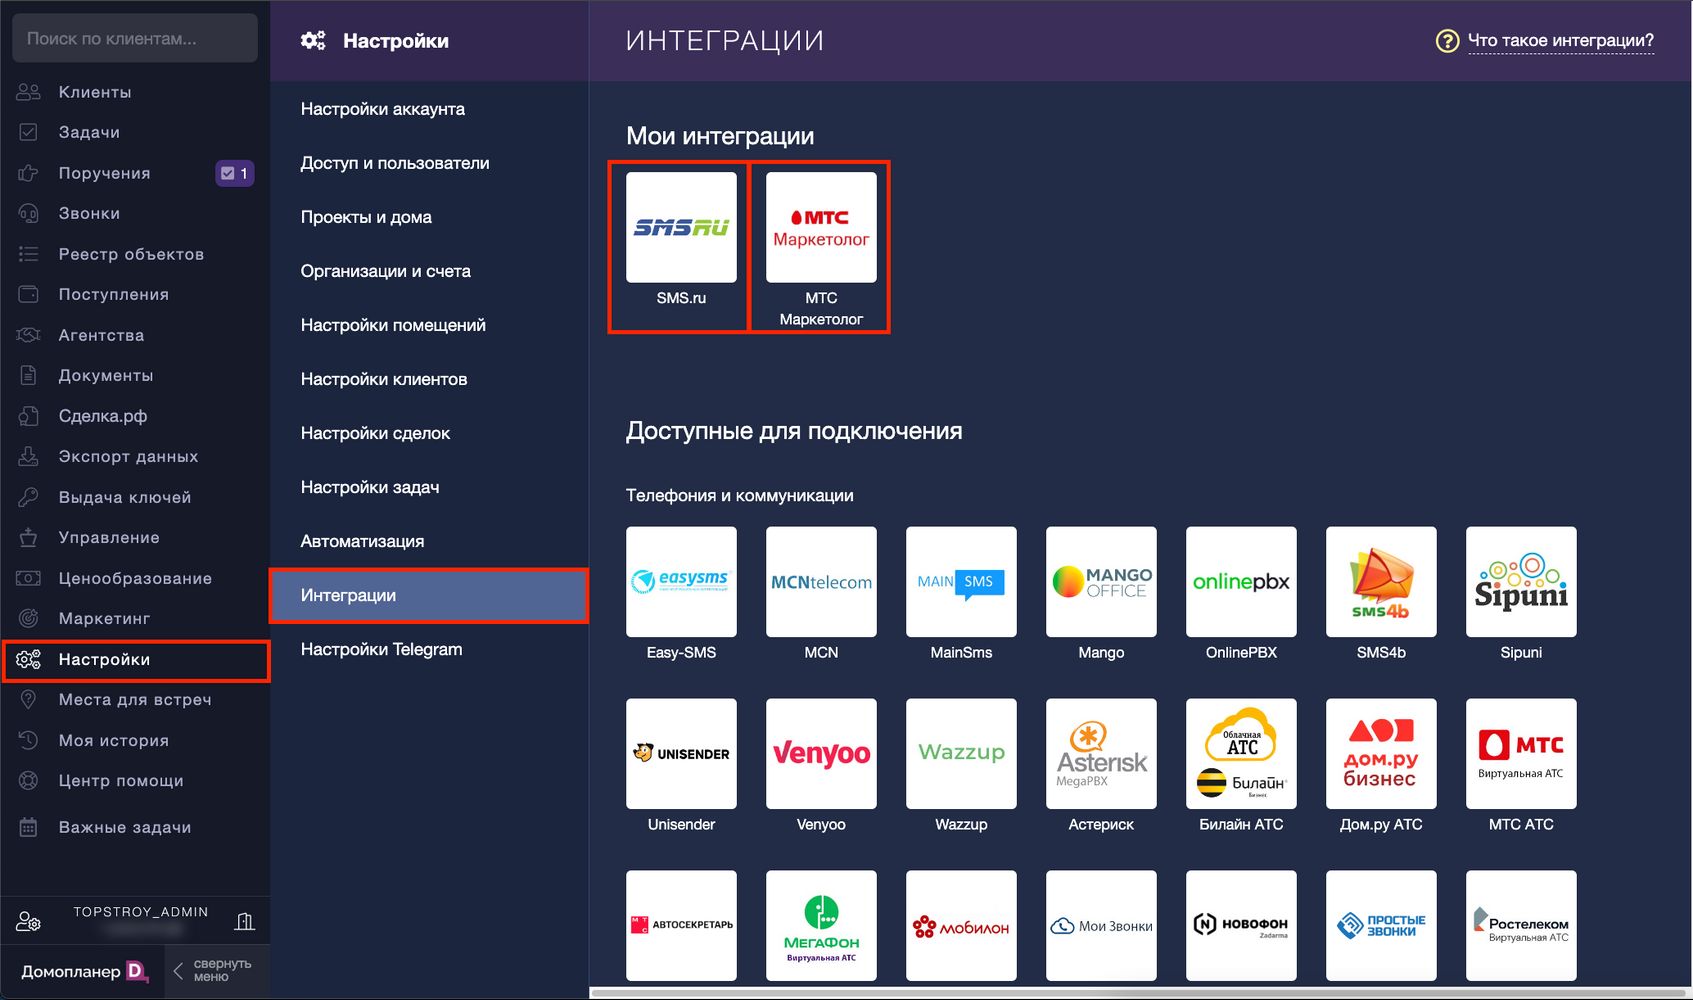Select the SMS4b integration tile
Image resolution: width=1693 pixels, height=1000 pixels.
(1381, 582)
